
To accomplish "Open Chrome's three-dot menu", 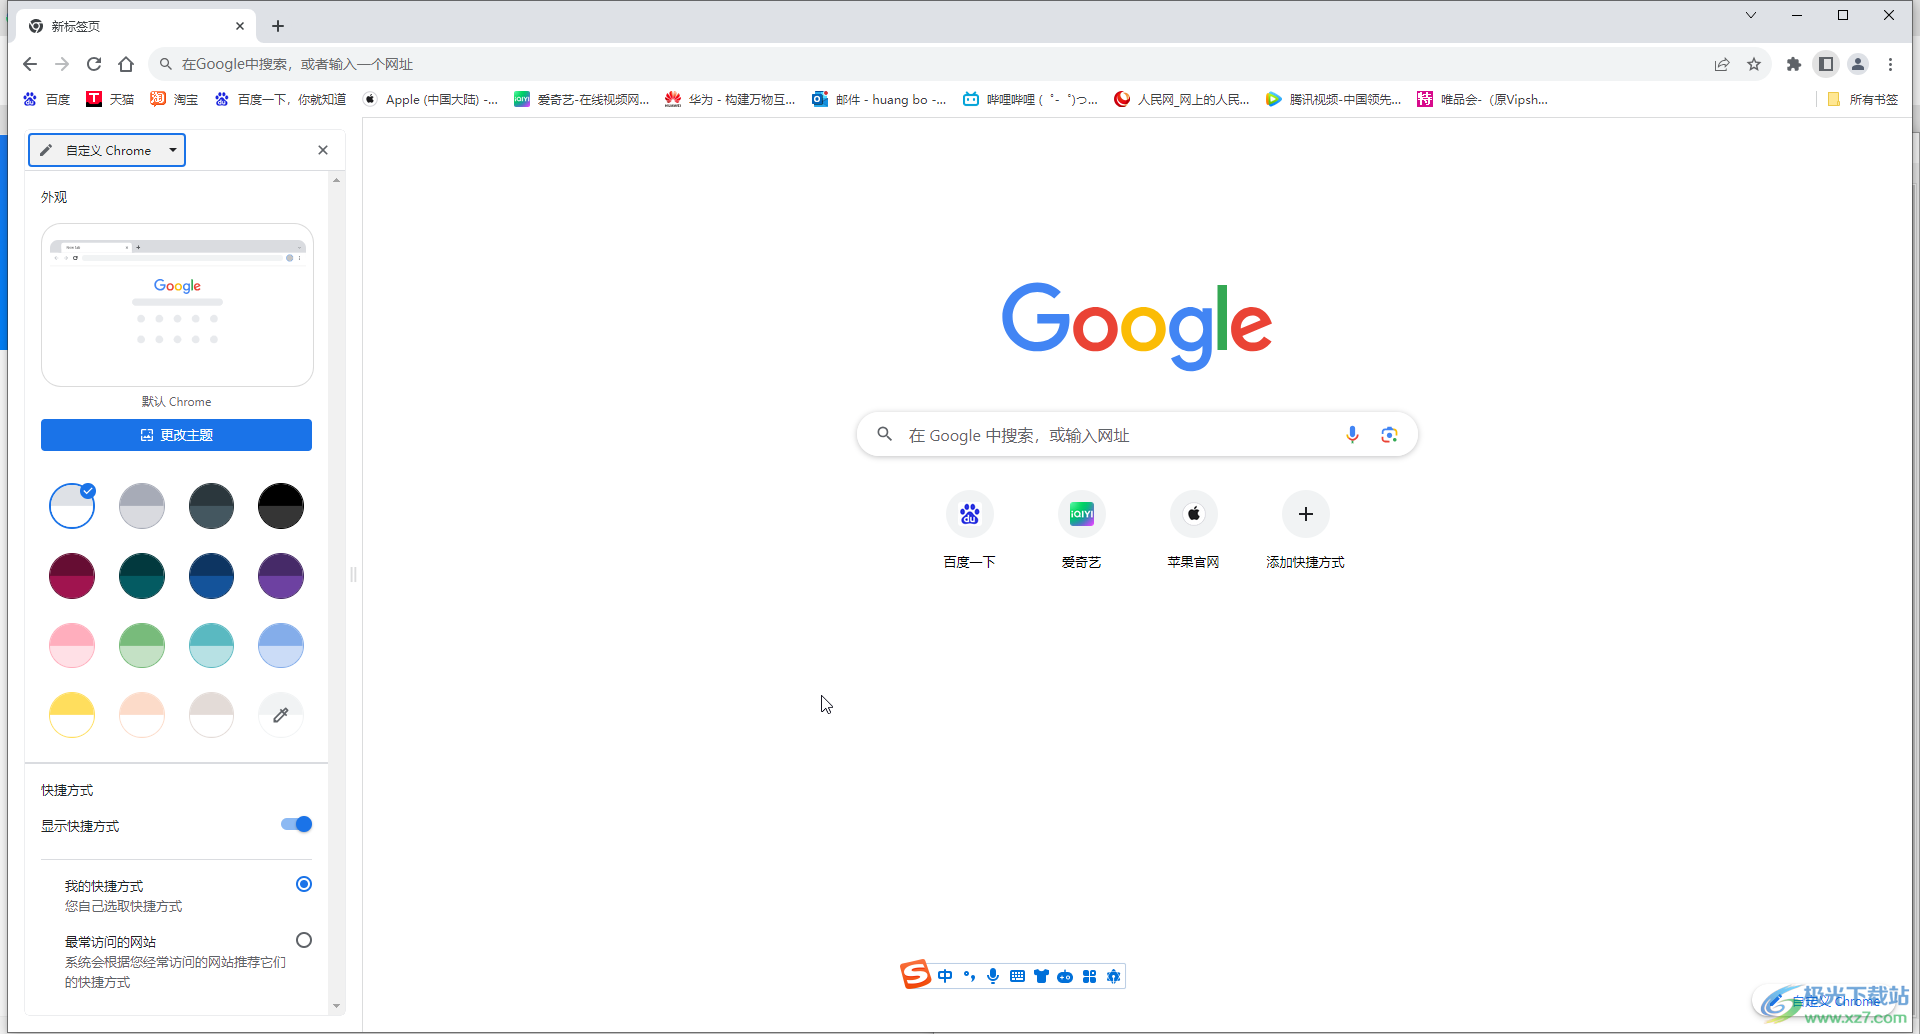I will [x=1890, y=64].
